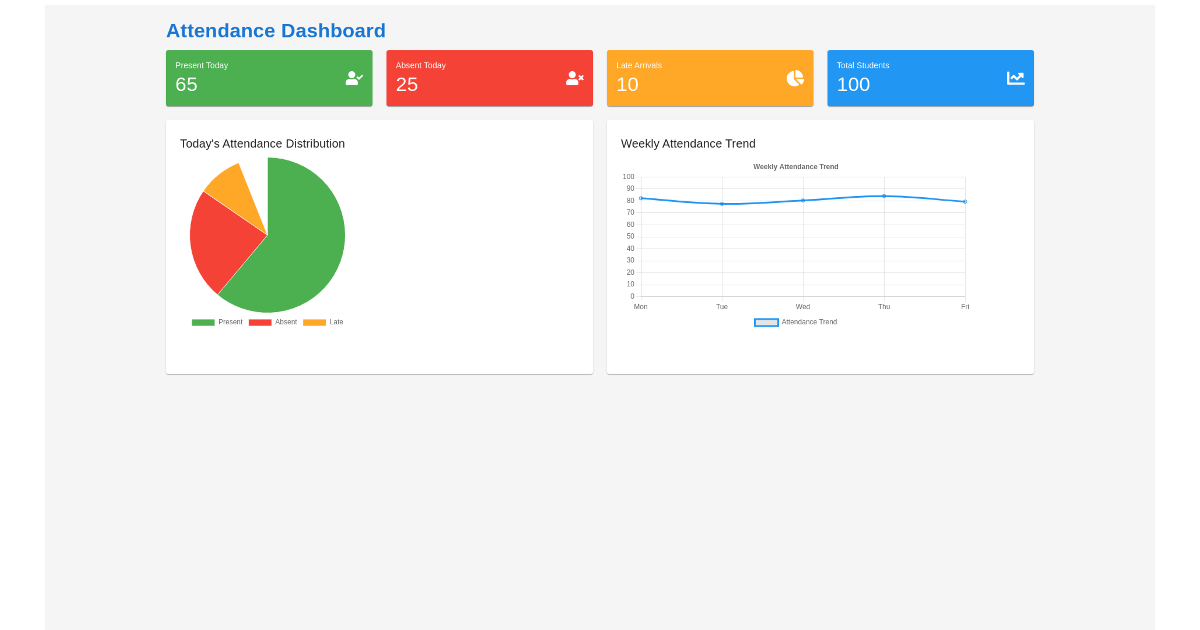This screenshot has width=1200, height=630.
Task: Hide the Late slice via its legend entry
Action: click(x=335, y=321)
